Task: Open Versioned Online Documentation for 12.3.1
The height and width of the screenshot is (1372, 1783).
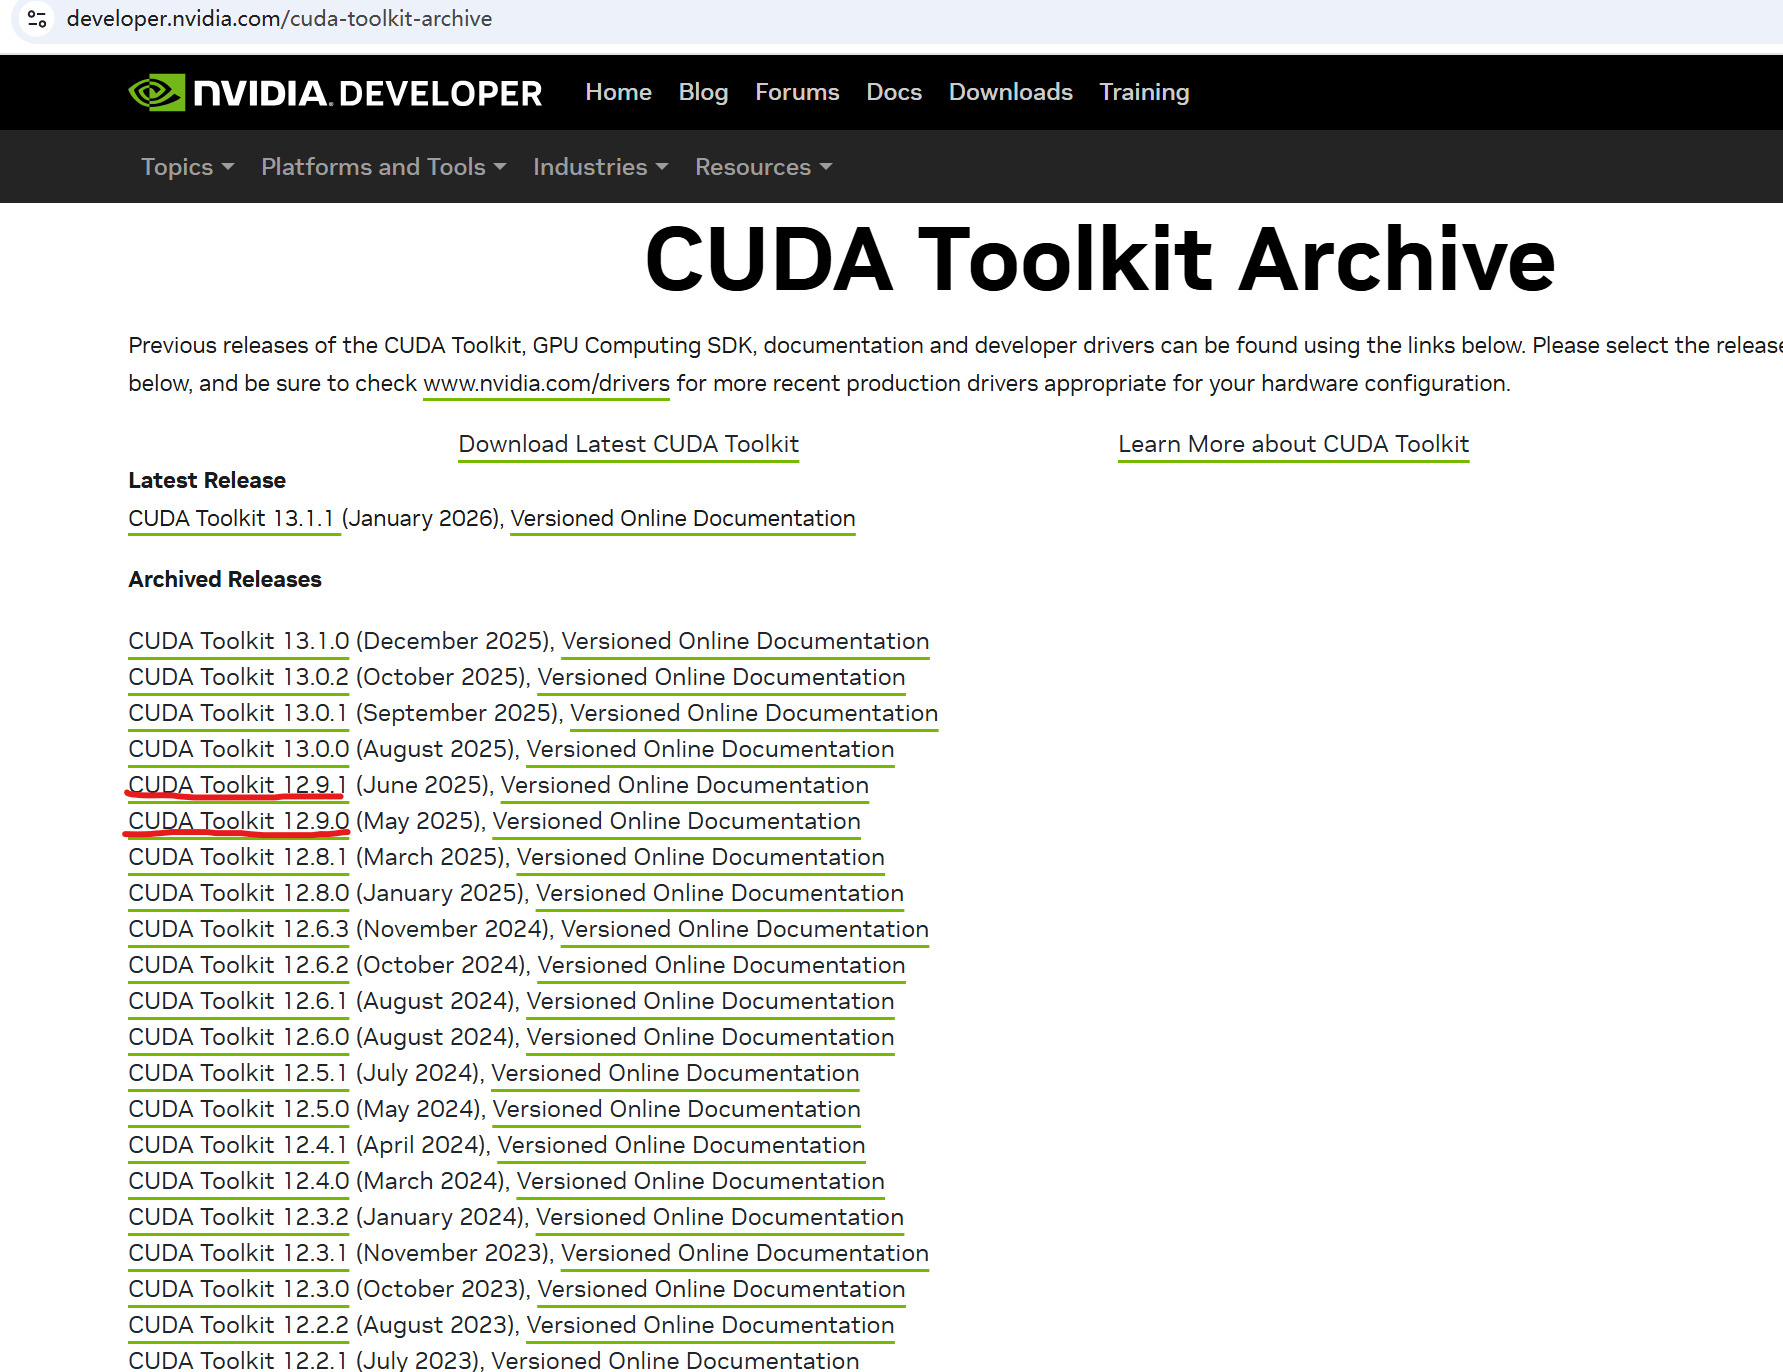Action: 745,1253
